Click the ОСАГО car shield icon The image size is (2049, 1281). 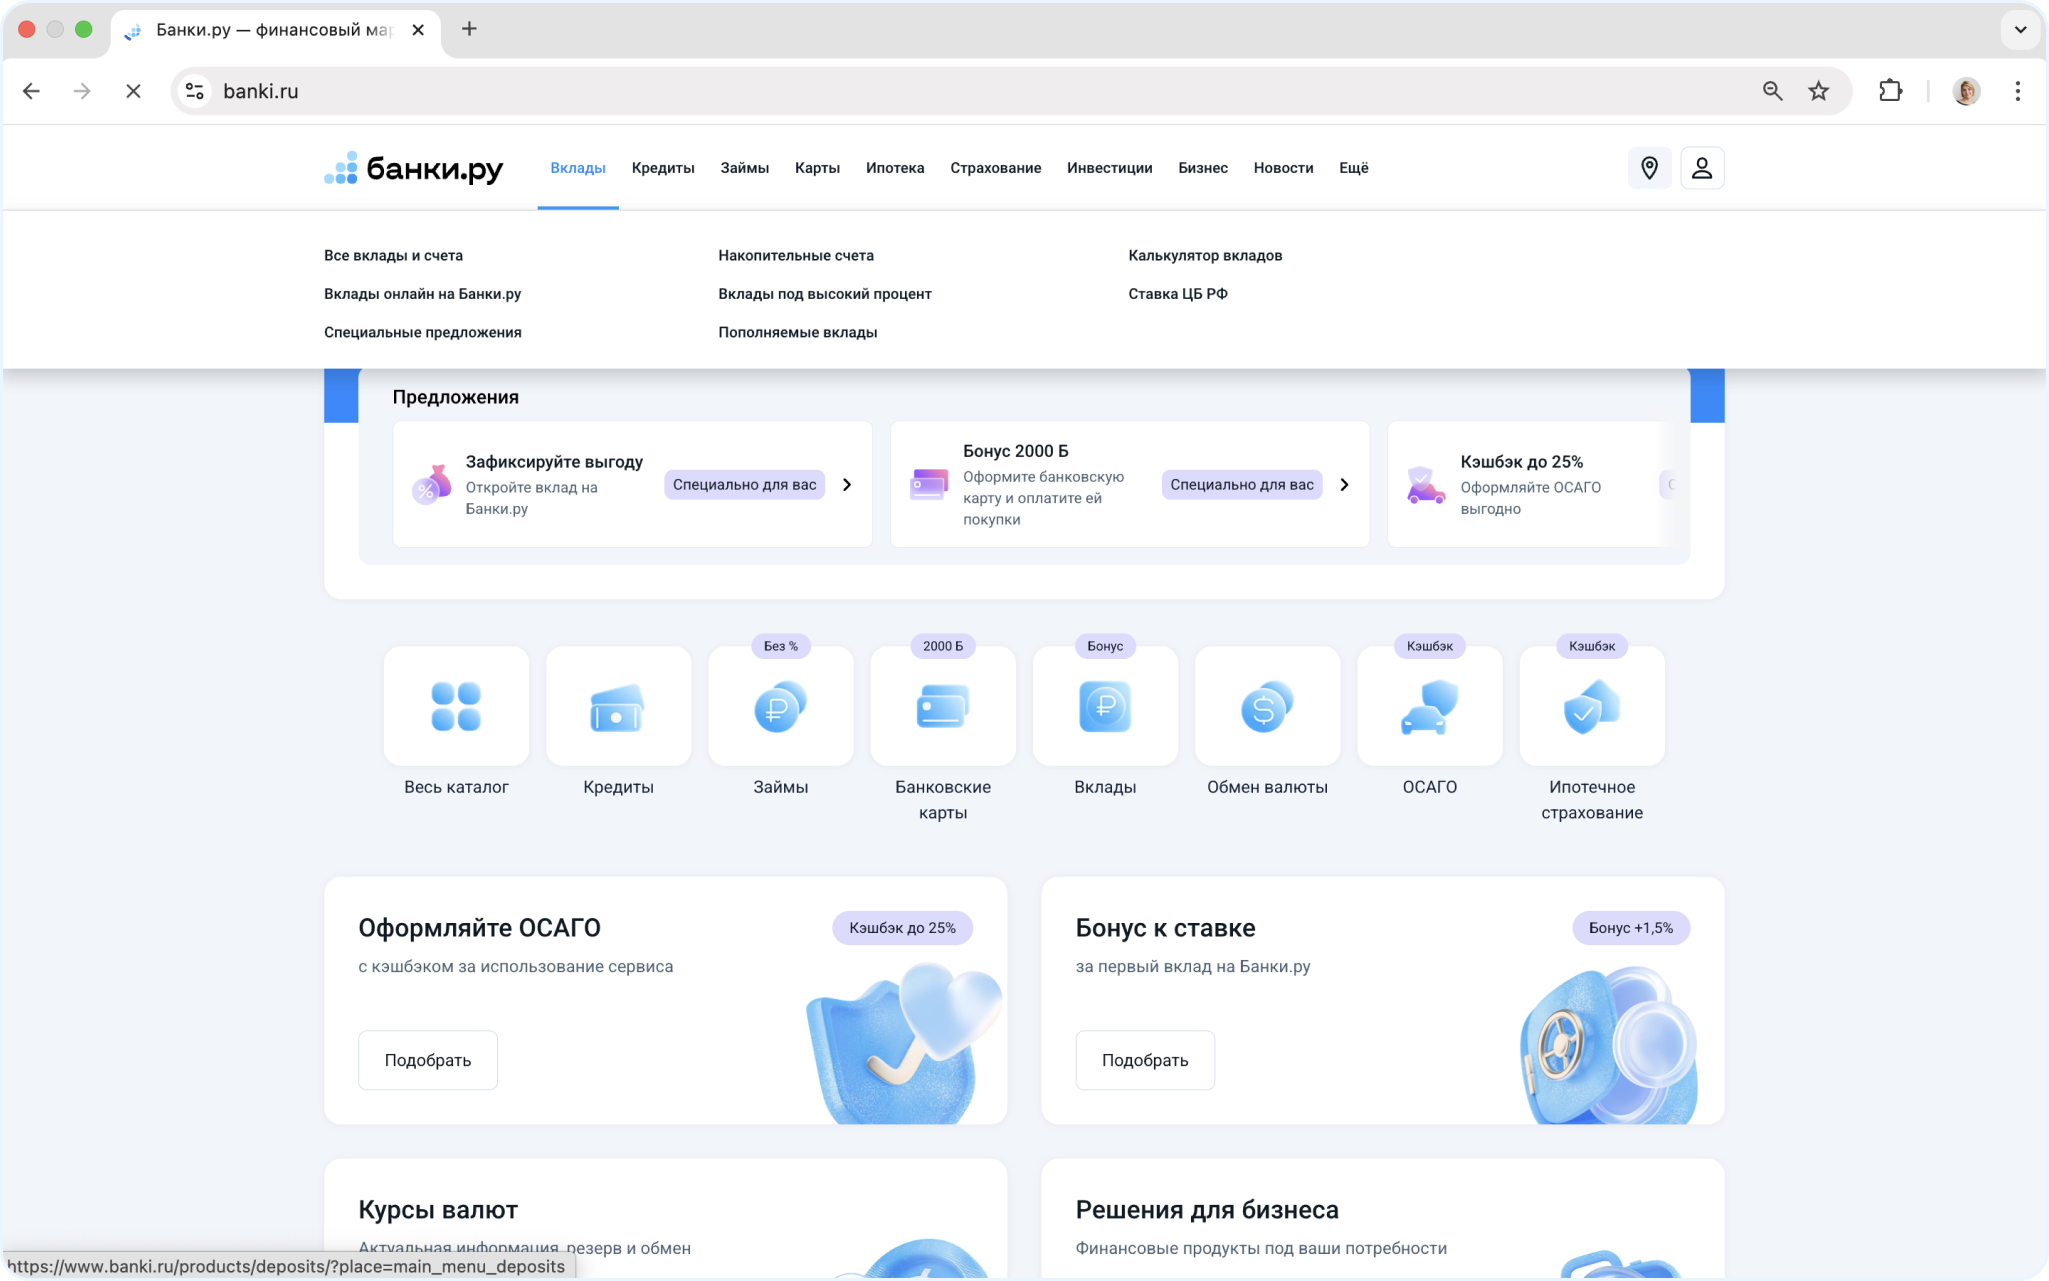pos(1429,706)
